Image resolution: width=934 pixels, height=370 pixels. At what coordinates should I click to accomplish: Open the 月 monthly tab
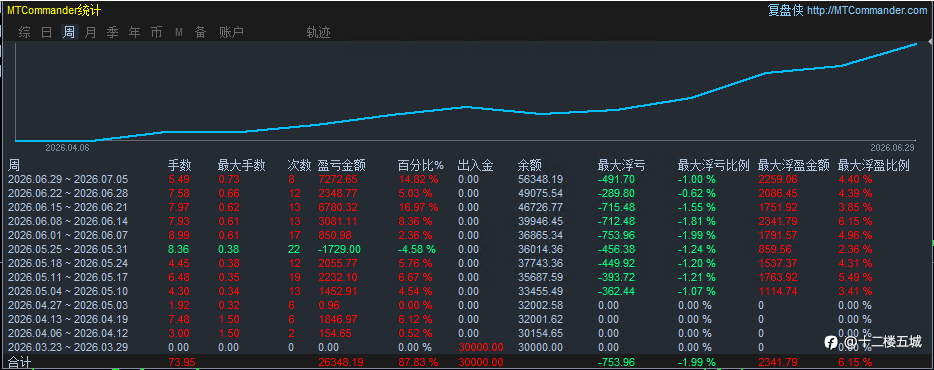pos(91,33)
